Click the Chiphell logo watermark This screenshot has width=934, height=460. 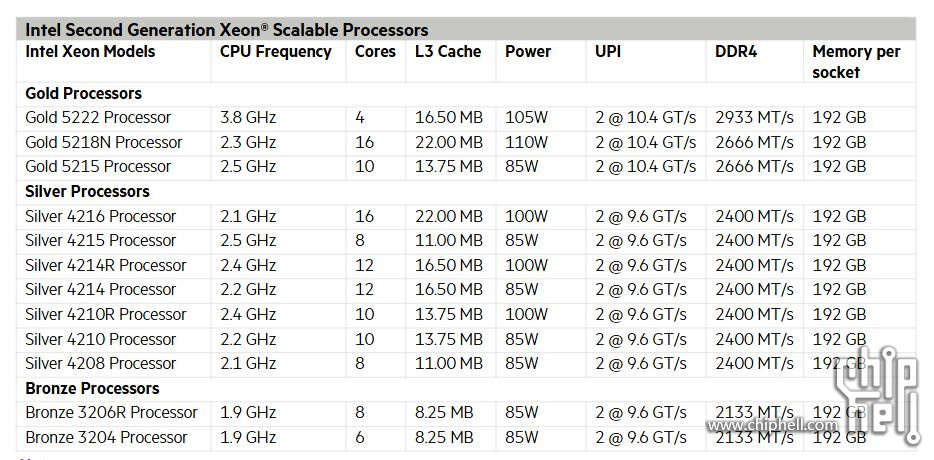coord(877,394)
